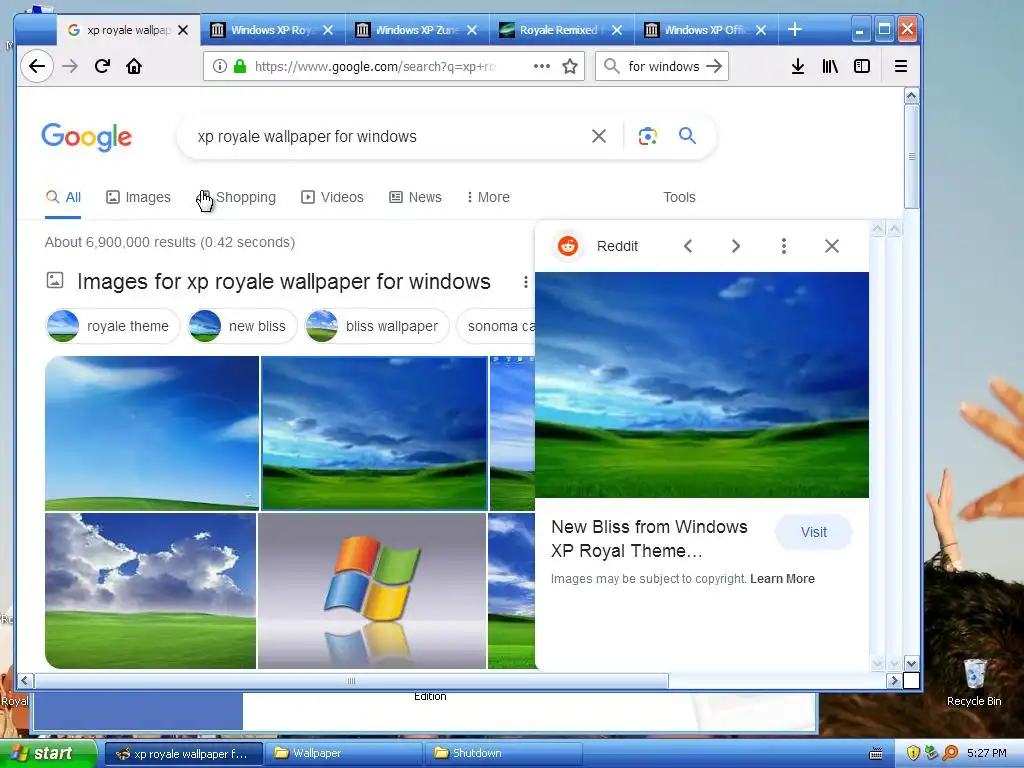Show previous image in preview panel
The width and height of the screenshot is (1024, 768).
688,246
